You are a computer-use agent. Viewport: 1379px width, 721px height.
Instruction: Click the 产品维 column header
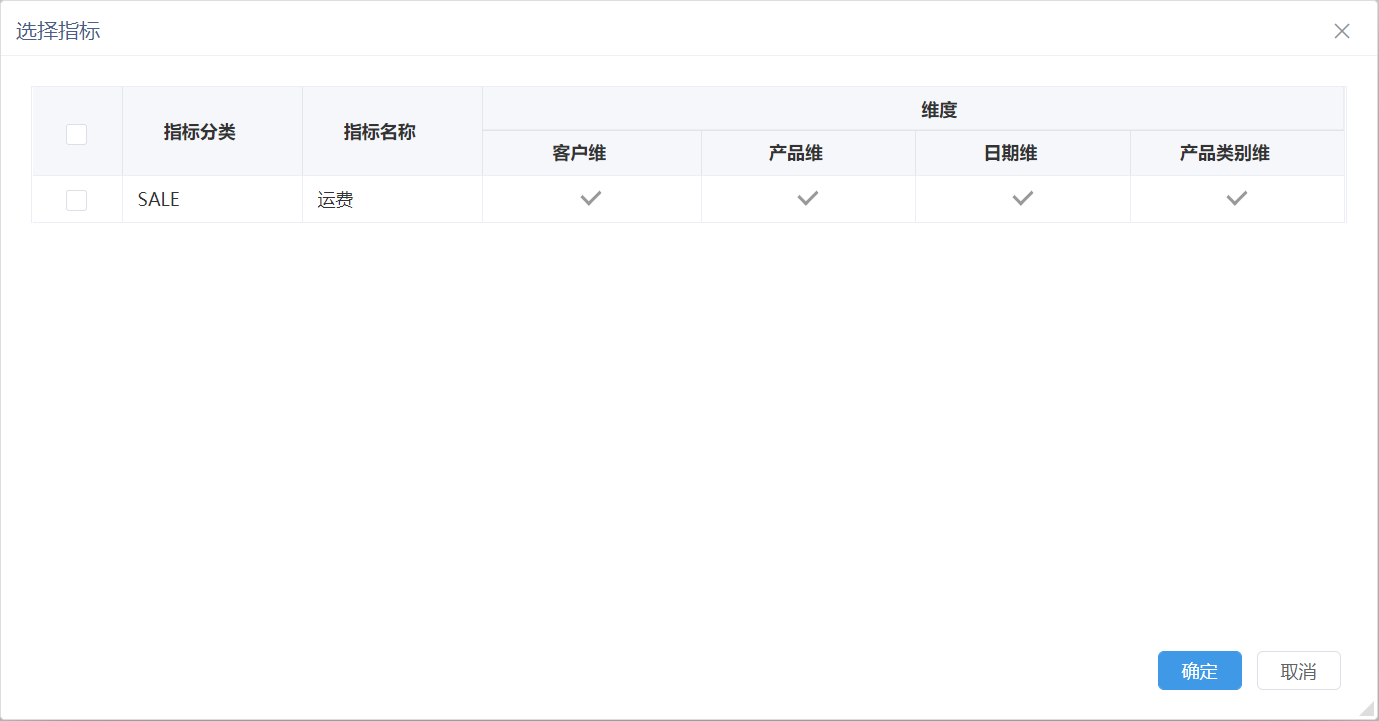(808, 154)
